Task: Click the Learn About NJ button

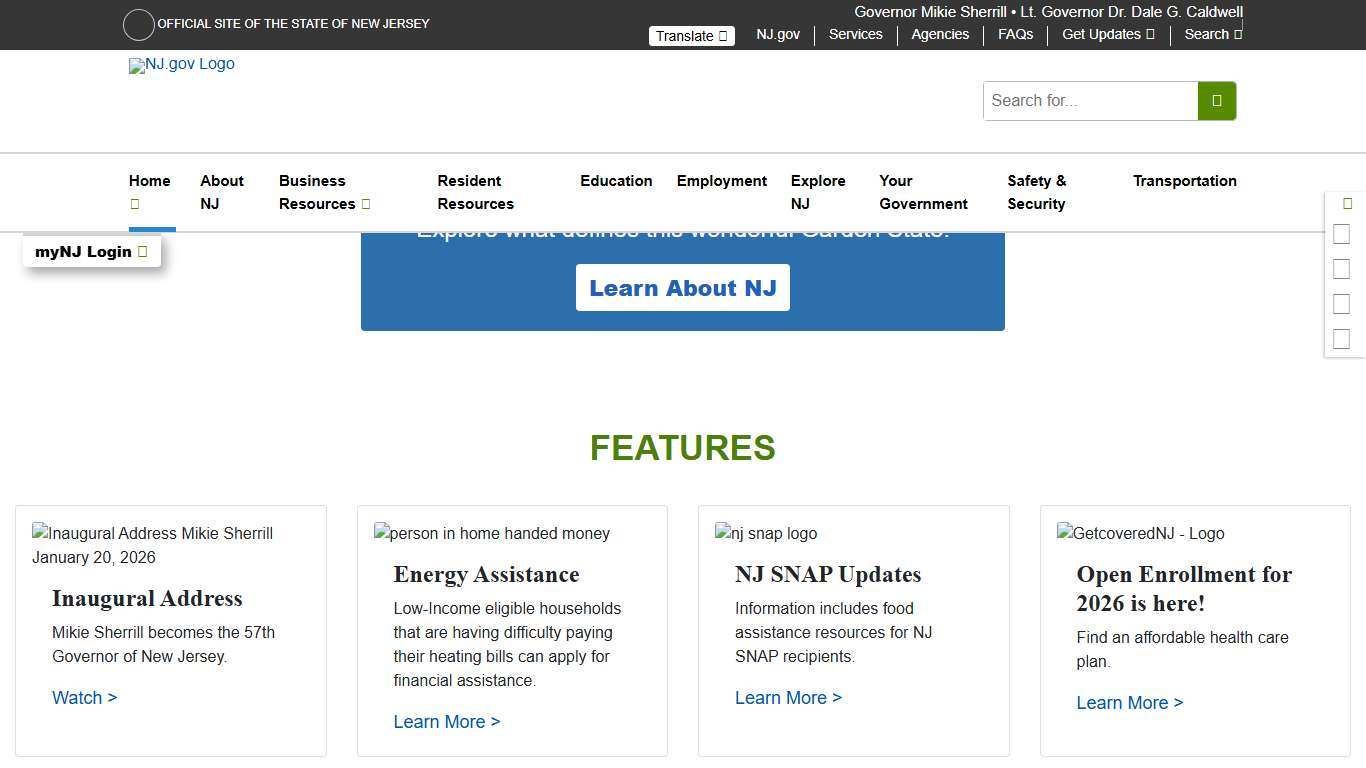Action: [x=683, y=287]
